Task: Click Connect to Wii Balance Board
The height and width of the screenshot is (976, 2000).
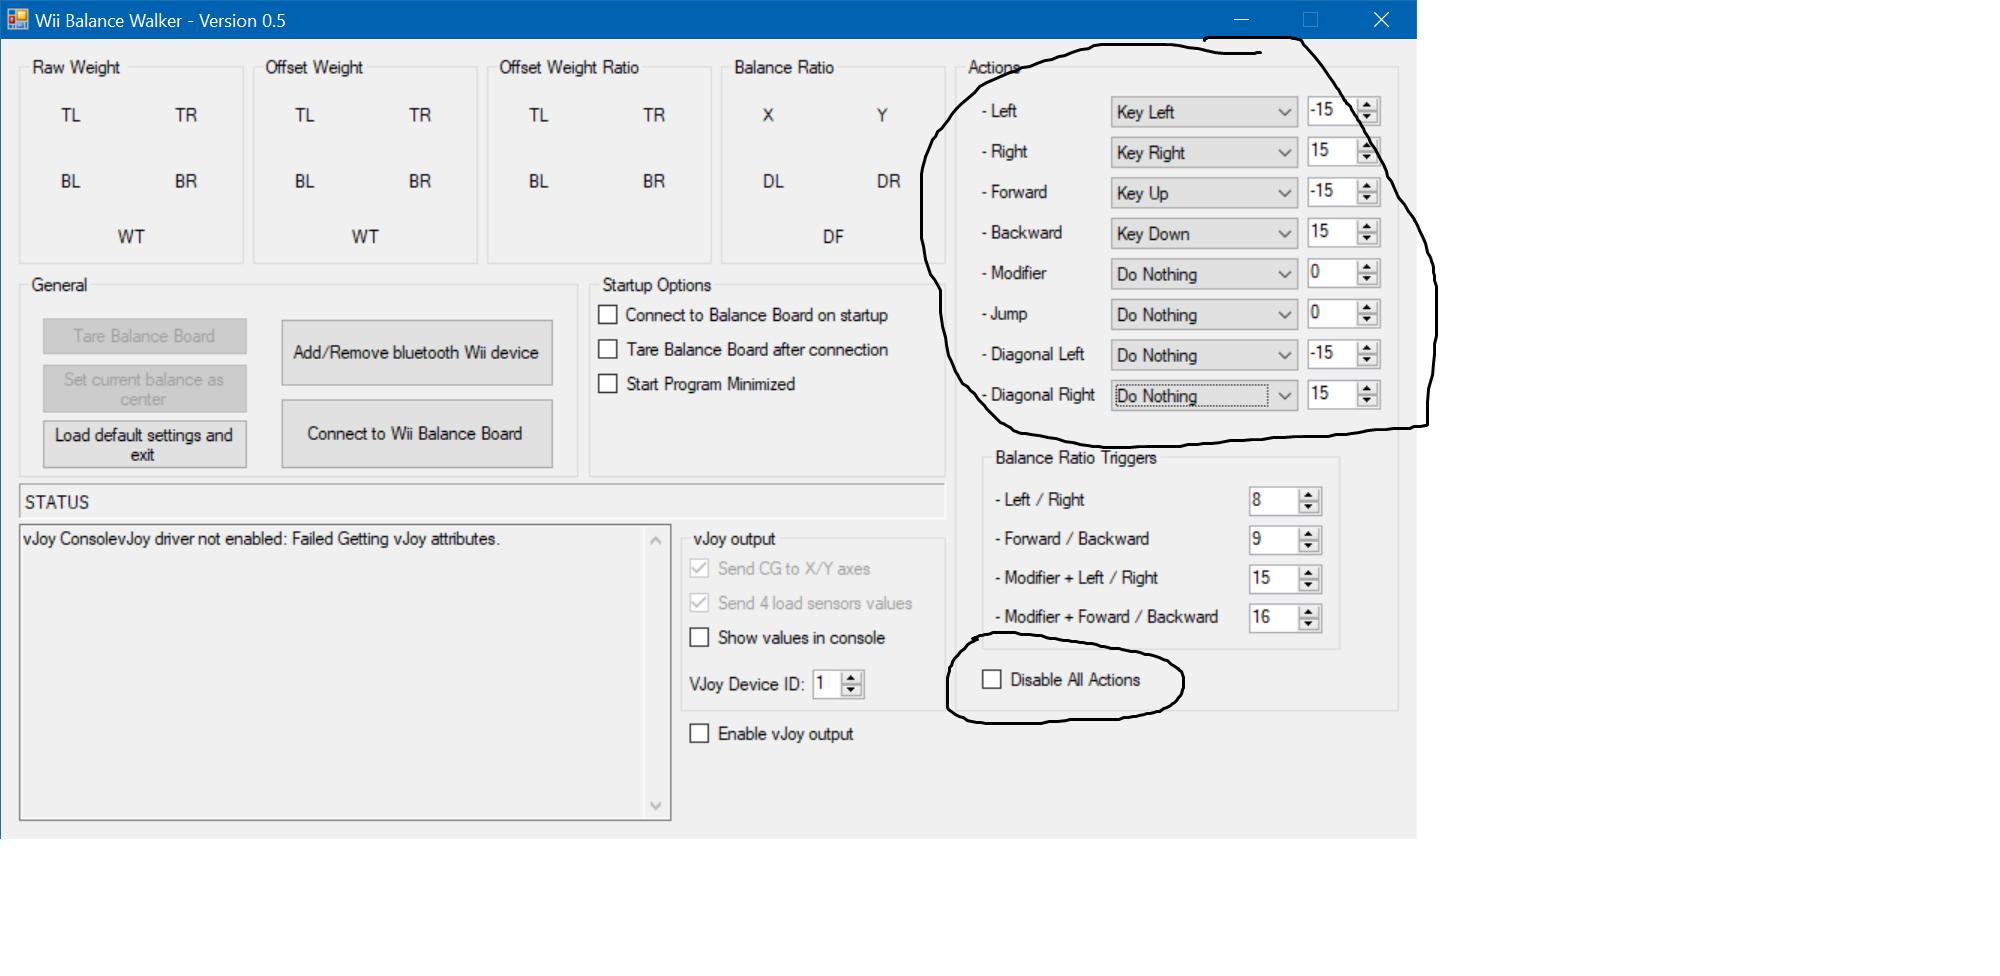Action: (x=417, y=433)
